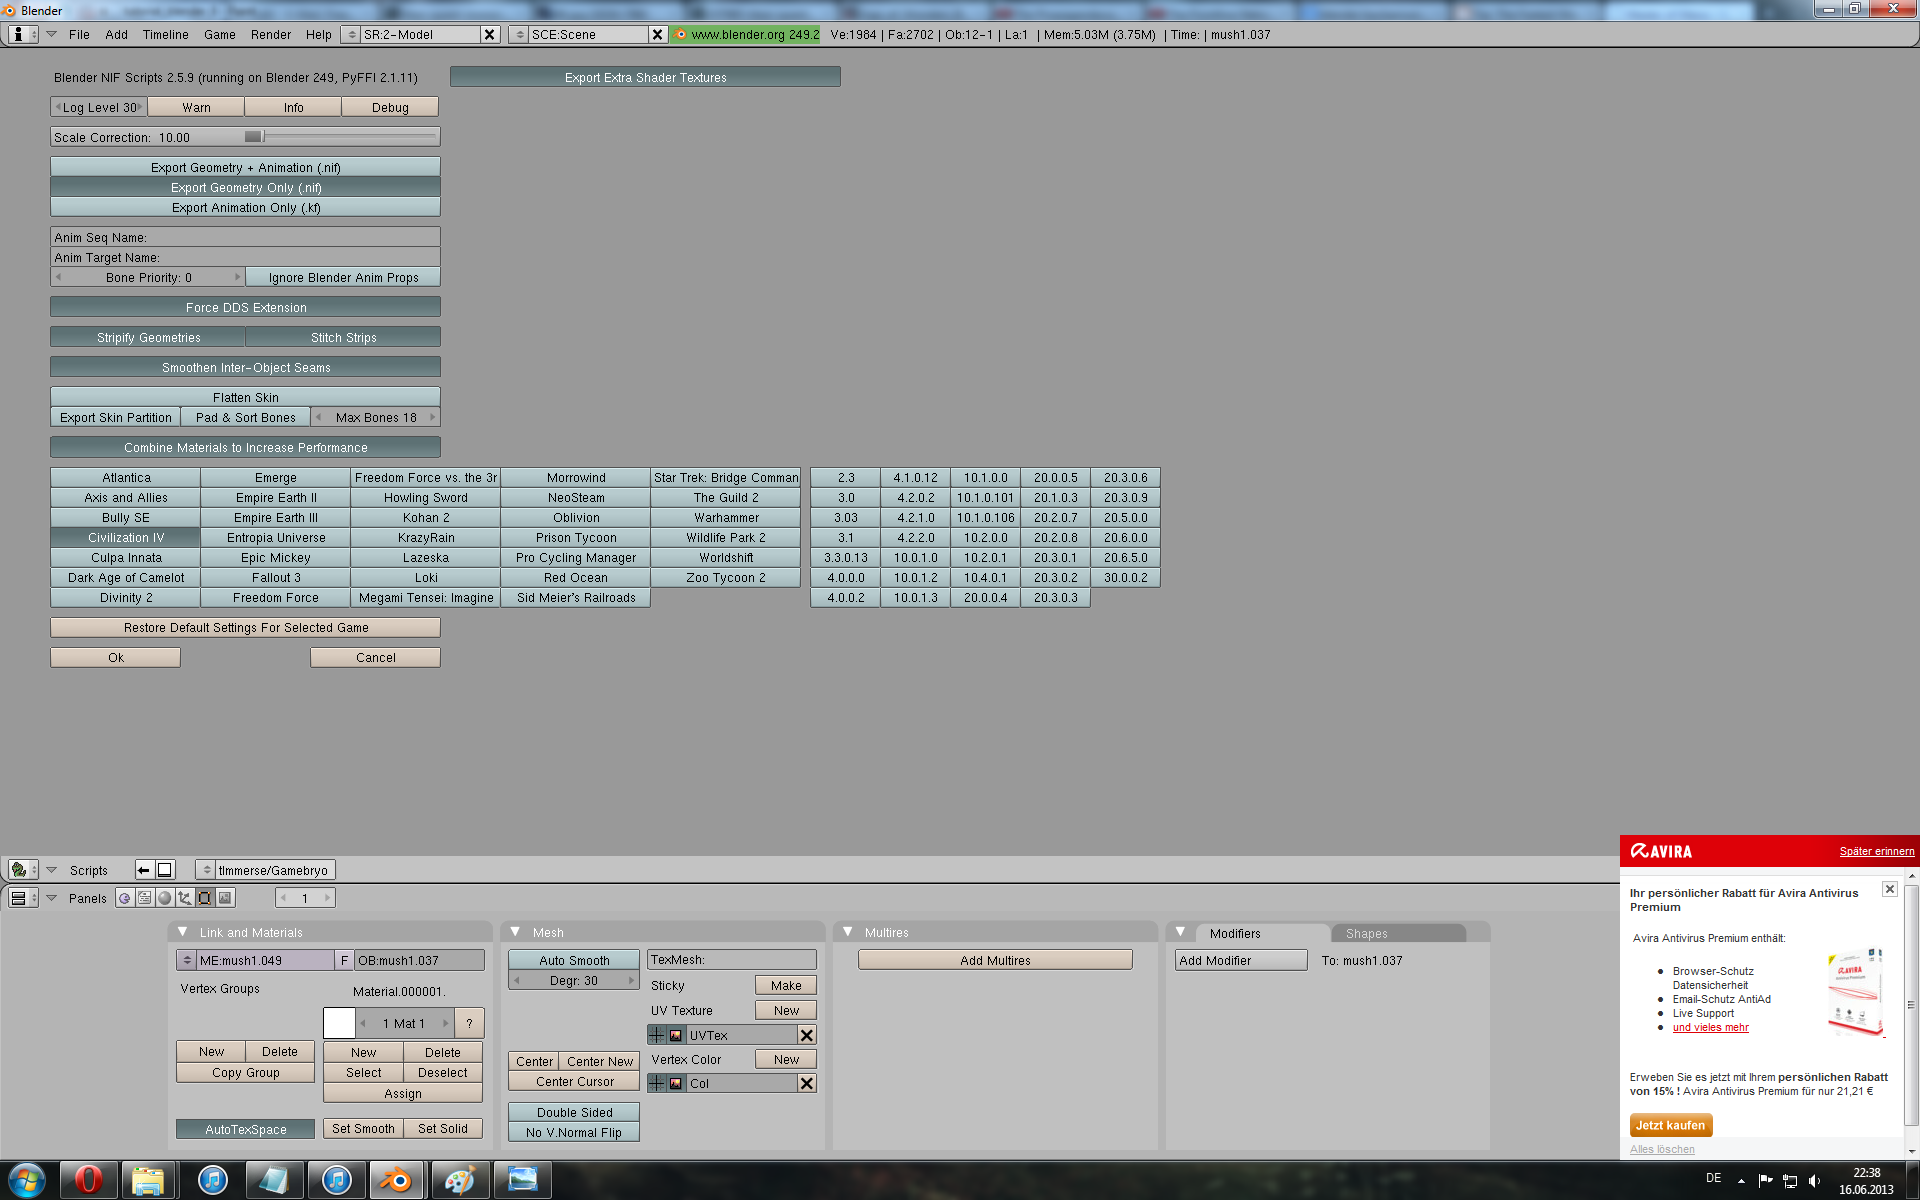Delete the SCE:Scene datablock with X
This screenshot has width=1920, height=1200.
click(657, 34)
